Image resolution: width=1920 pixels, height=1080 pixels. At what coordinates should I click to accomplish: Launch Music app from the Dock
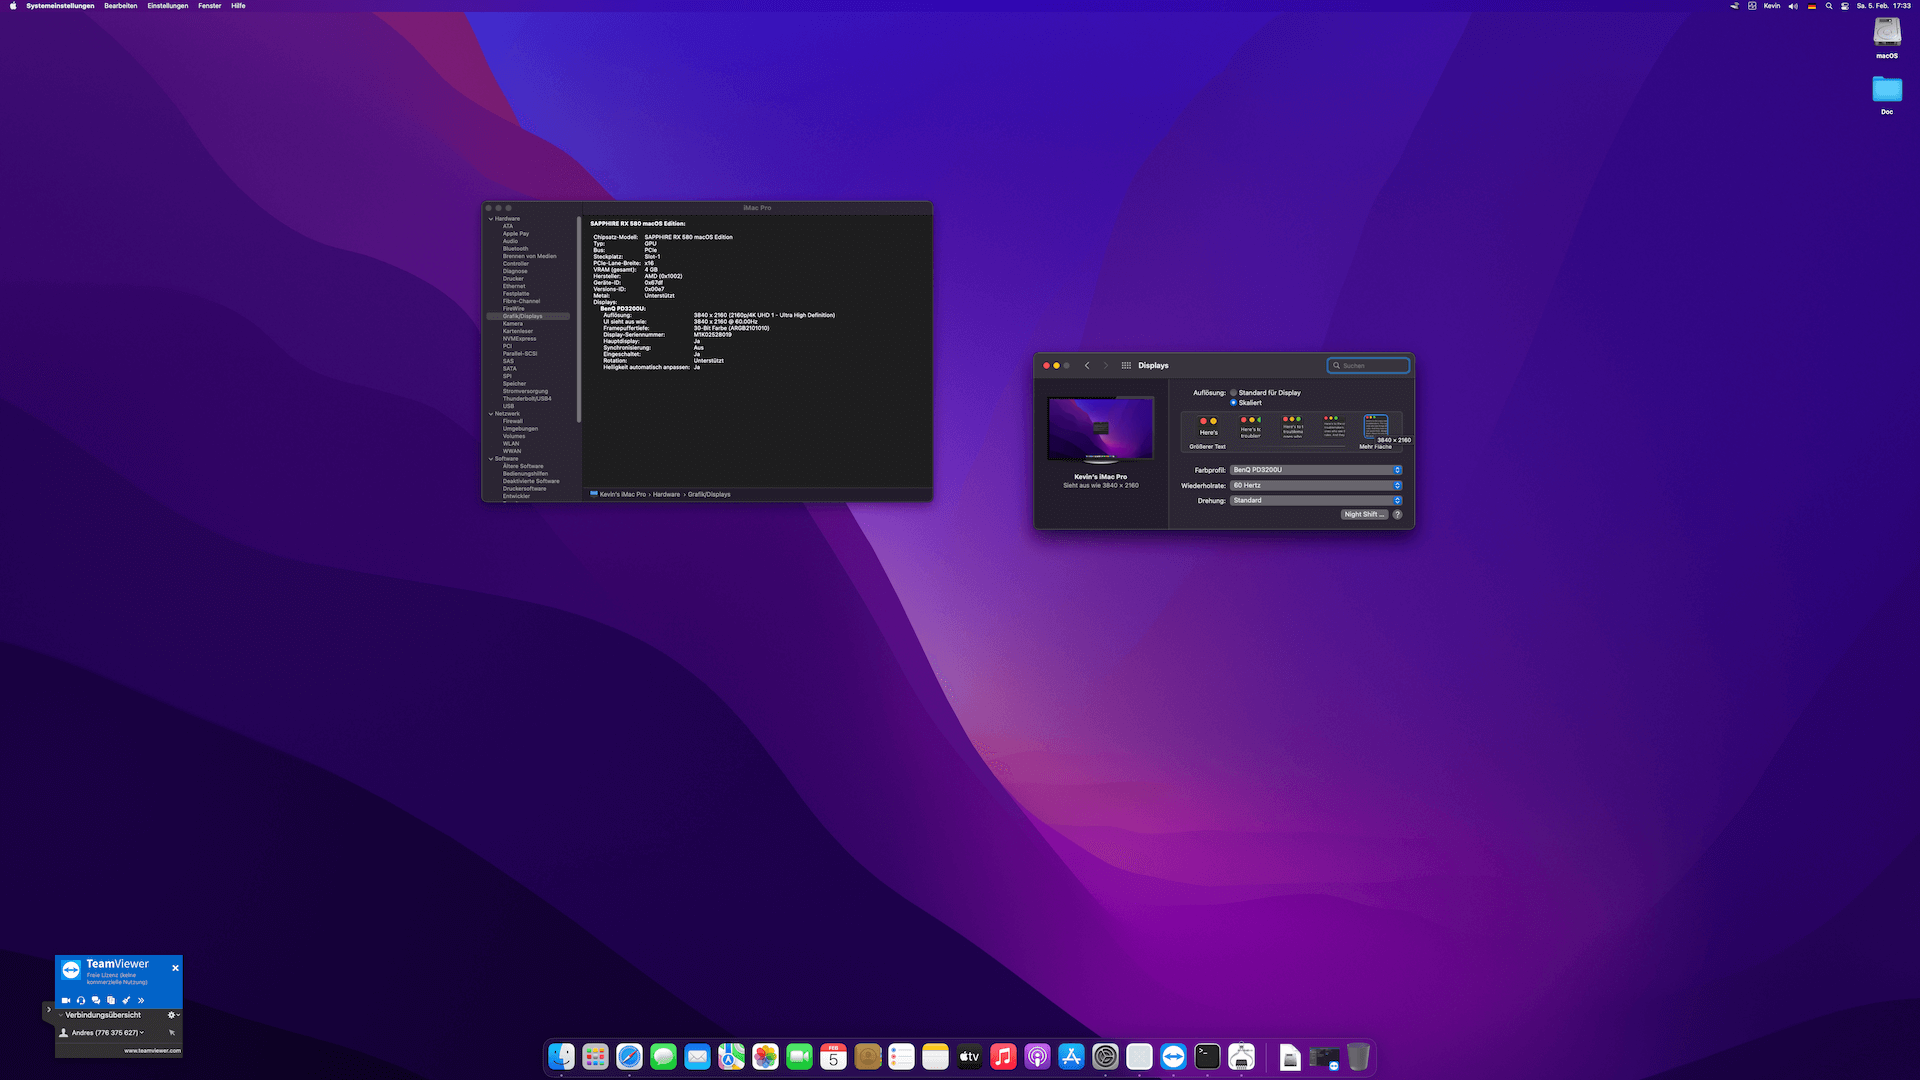click(x=1004, y=1056)
